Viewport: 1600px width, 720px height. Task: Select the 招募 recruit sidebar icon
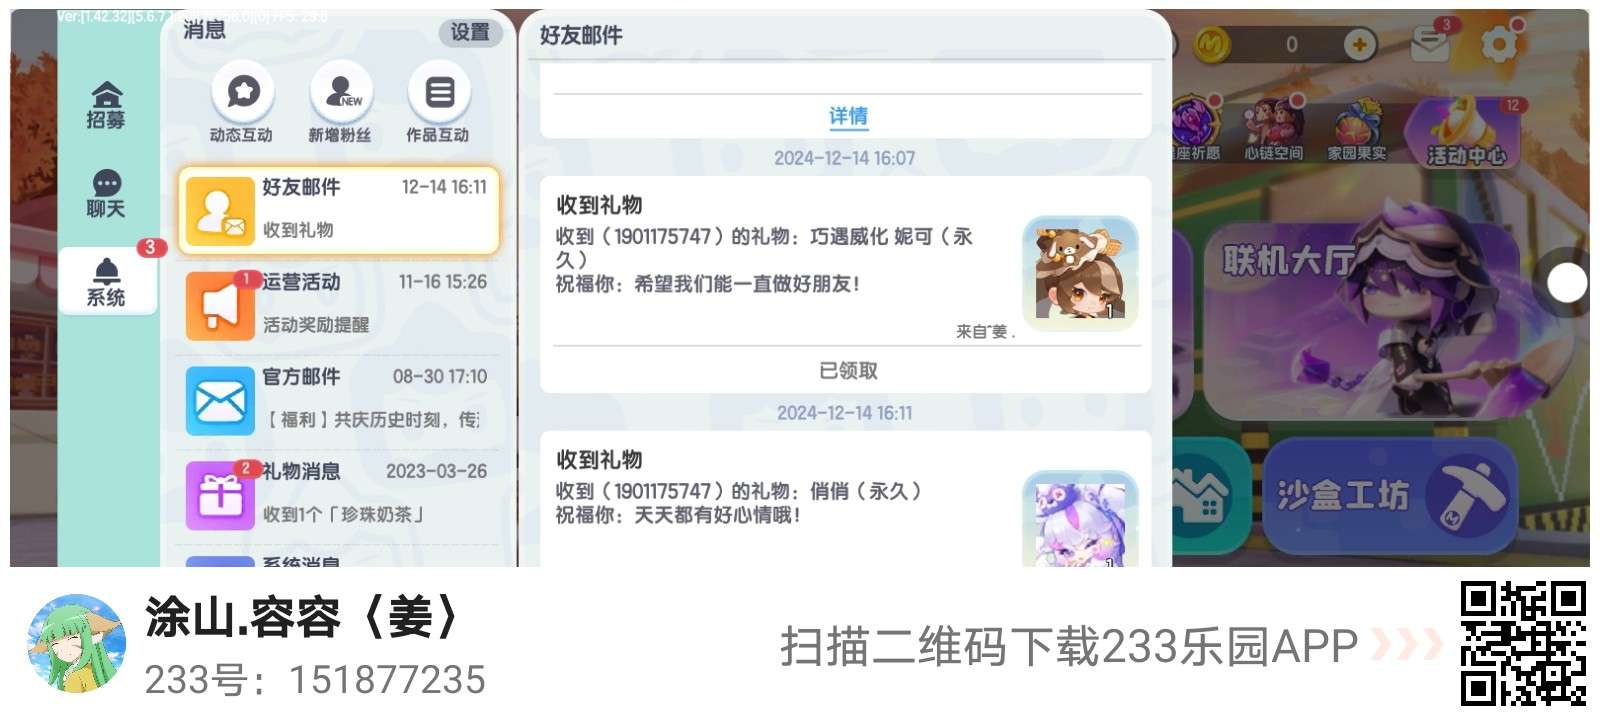pyautogui.click(x=106, y=106)
